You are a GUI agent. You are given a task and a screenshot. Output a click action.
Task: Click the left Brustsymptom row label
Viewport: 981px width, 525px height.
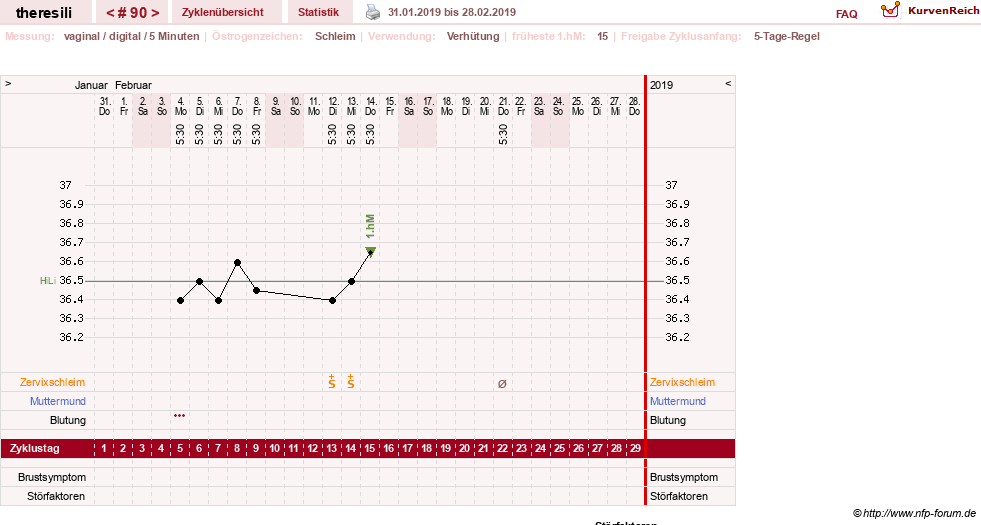pos(52,477)
